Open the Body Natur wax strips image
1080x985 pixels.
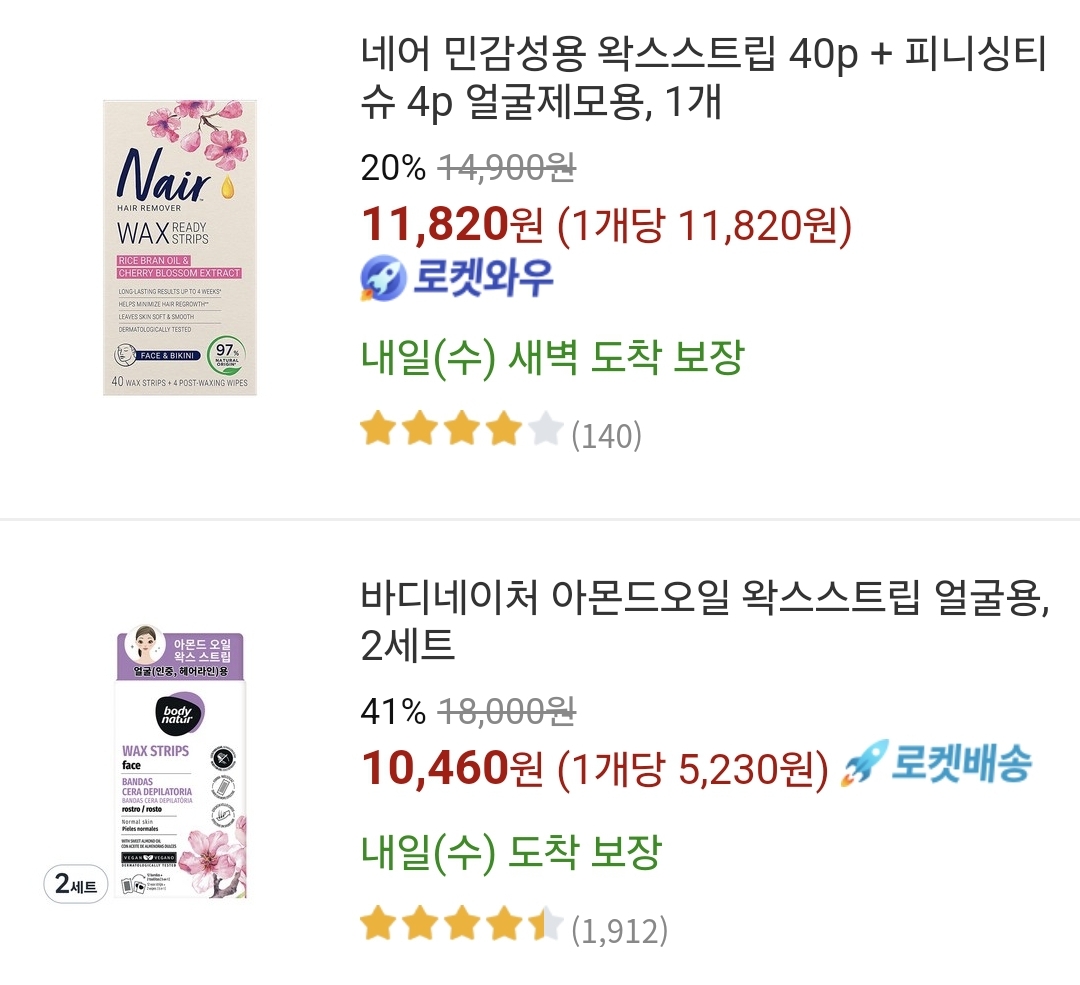(180, 765)
